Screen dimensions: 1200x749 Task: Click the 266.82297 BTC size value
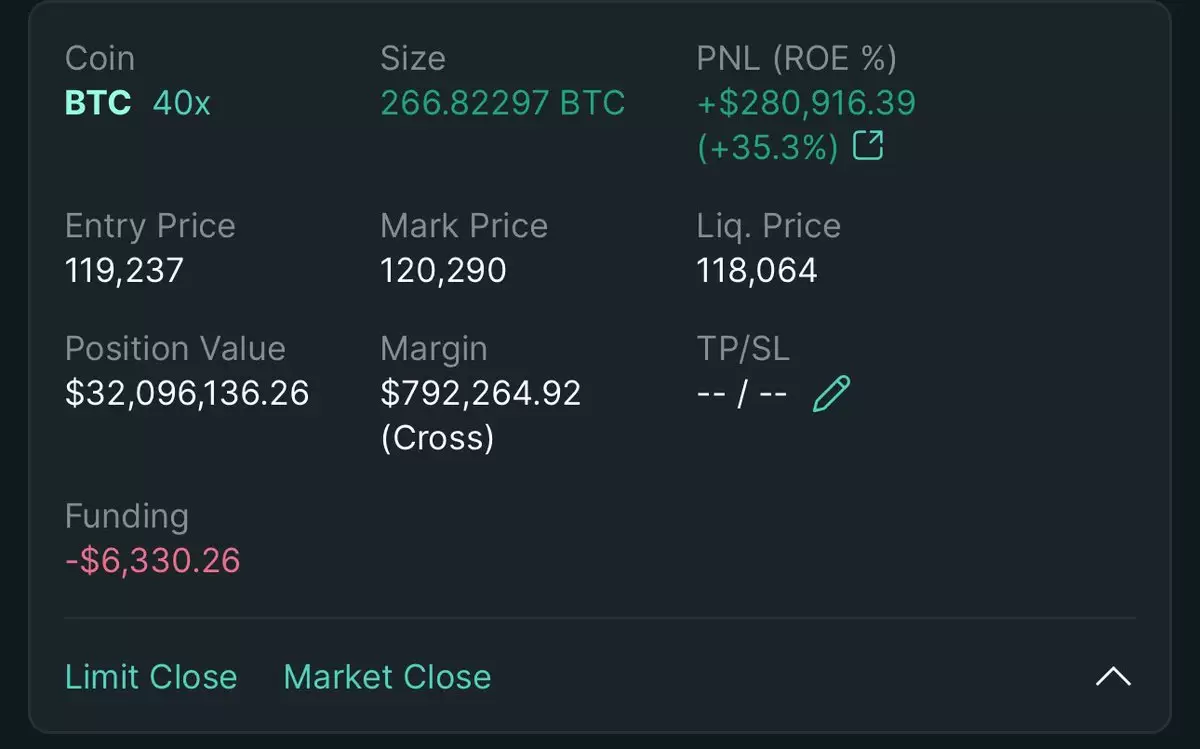click(503, 103)
